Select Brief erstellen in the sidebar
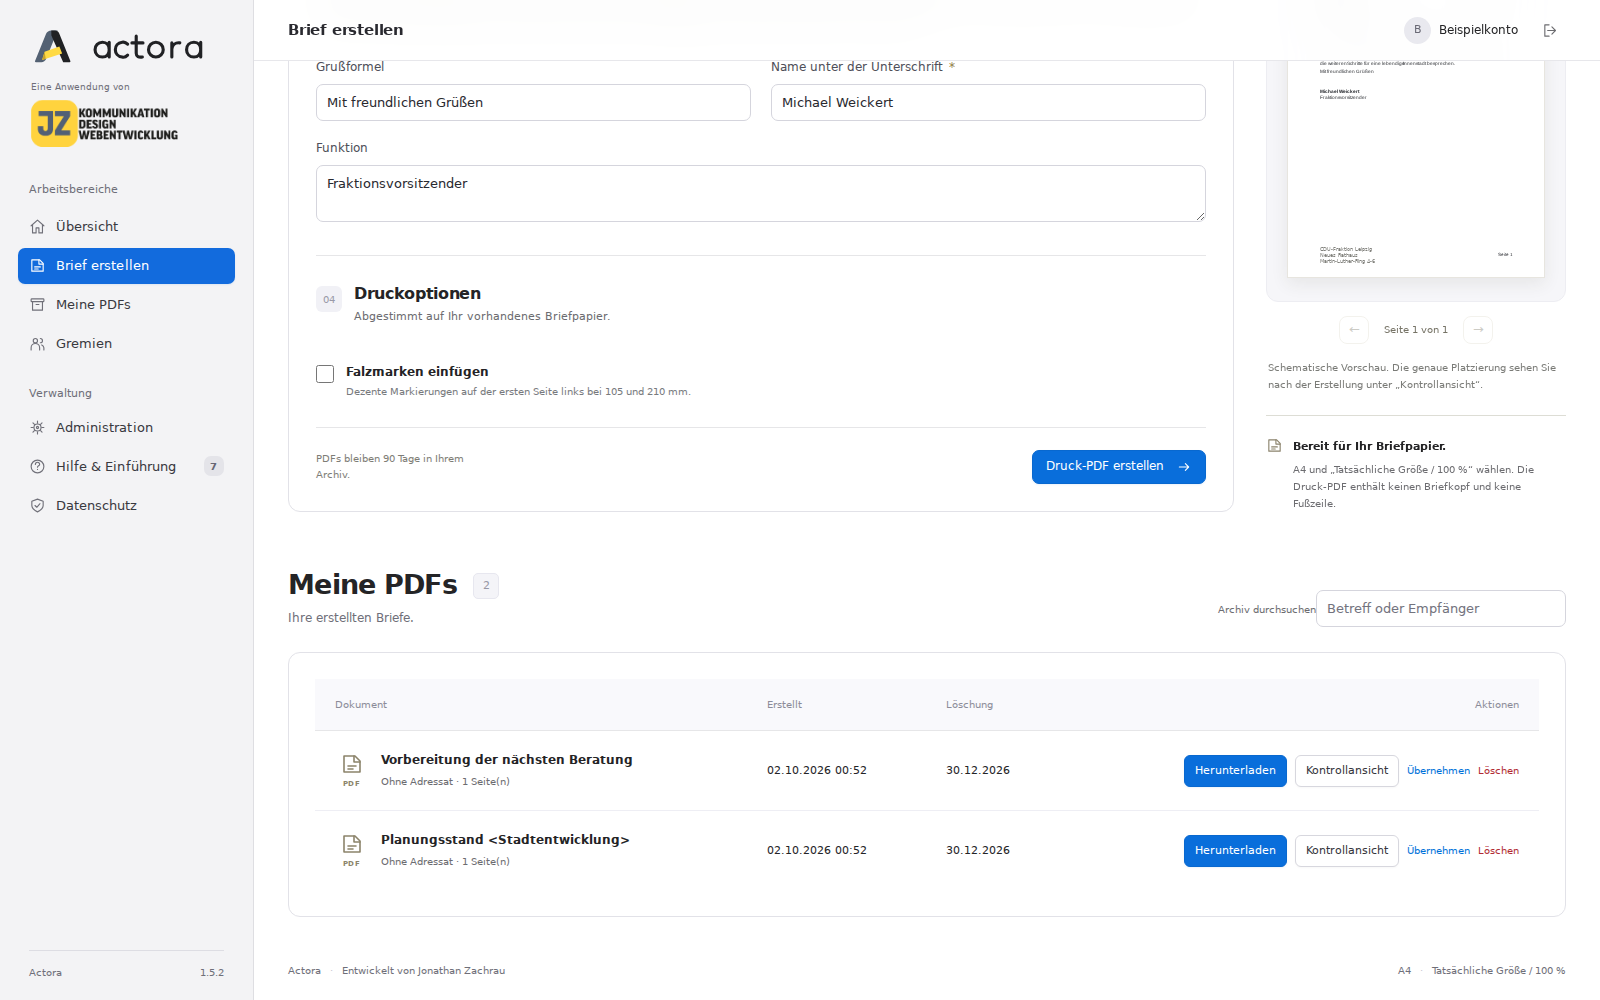This screenshot has height=1000, width=1600. click(x=126, y=266)
